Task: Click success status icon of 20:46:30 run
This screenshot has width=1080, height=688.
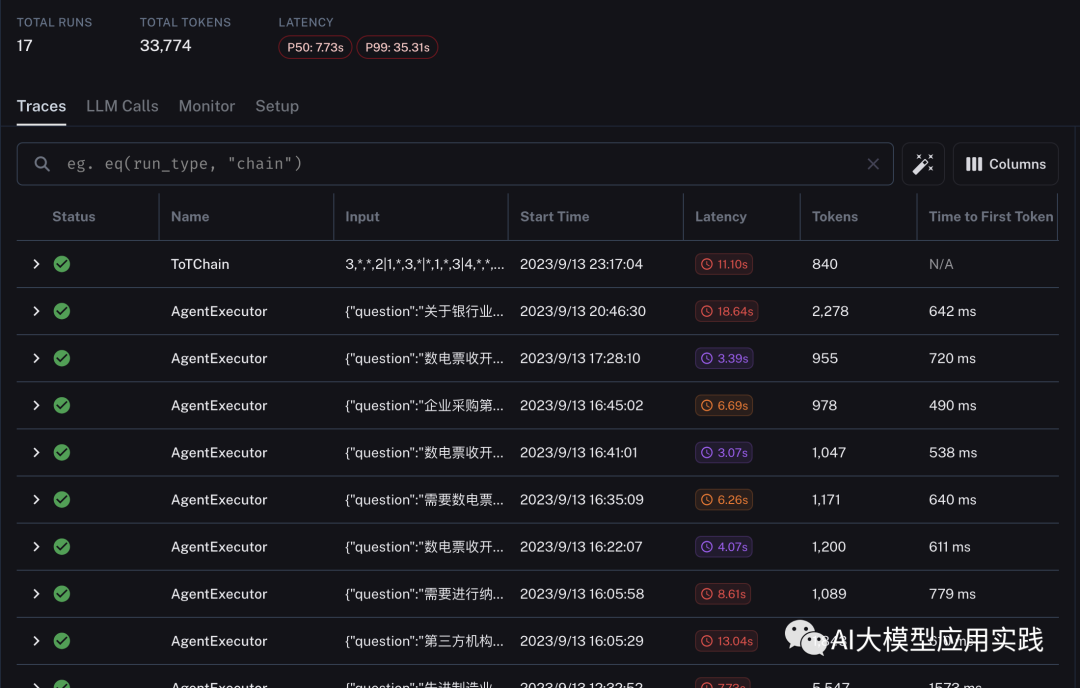Action: pos(62,311)
